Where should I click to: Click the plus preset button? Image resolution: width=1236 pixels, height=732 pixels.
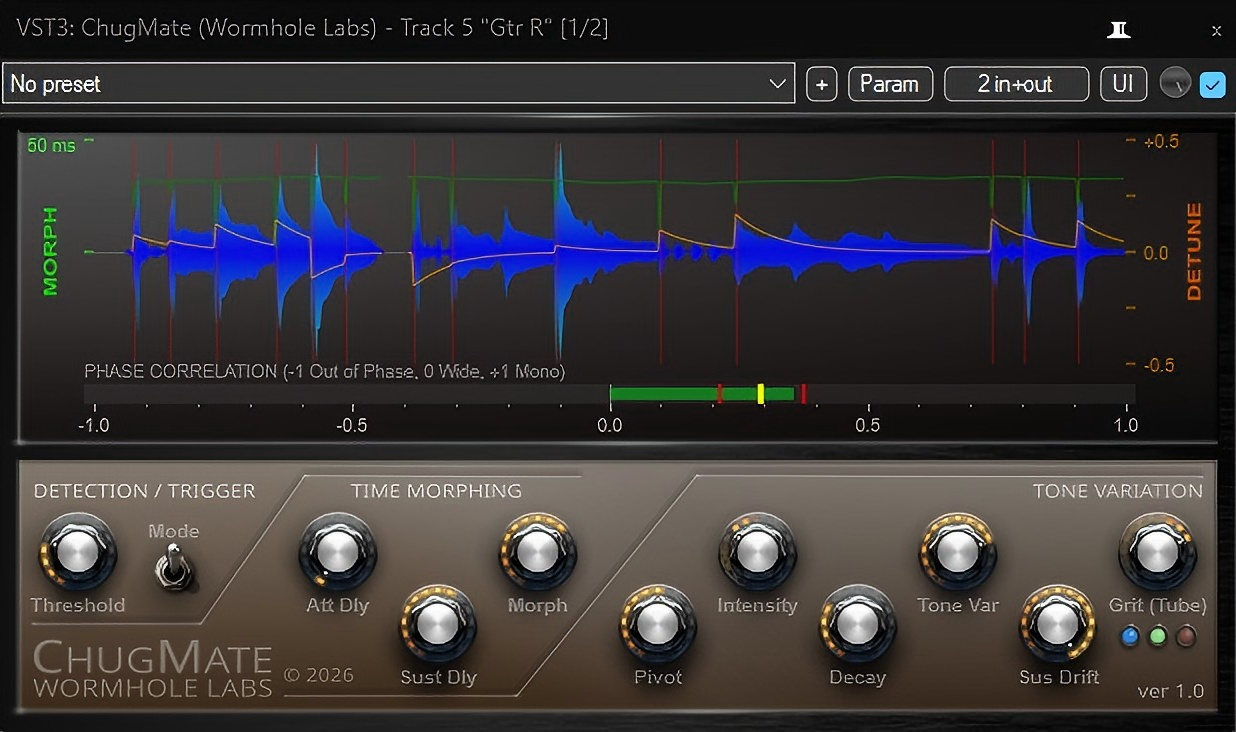point(821,84)
